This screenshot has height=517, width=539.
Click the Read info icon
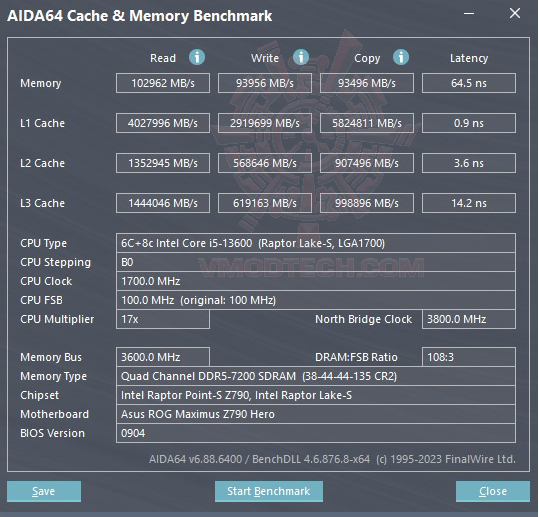pyautogui.click(x=197, y=57)
